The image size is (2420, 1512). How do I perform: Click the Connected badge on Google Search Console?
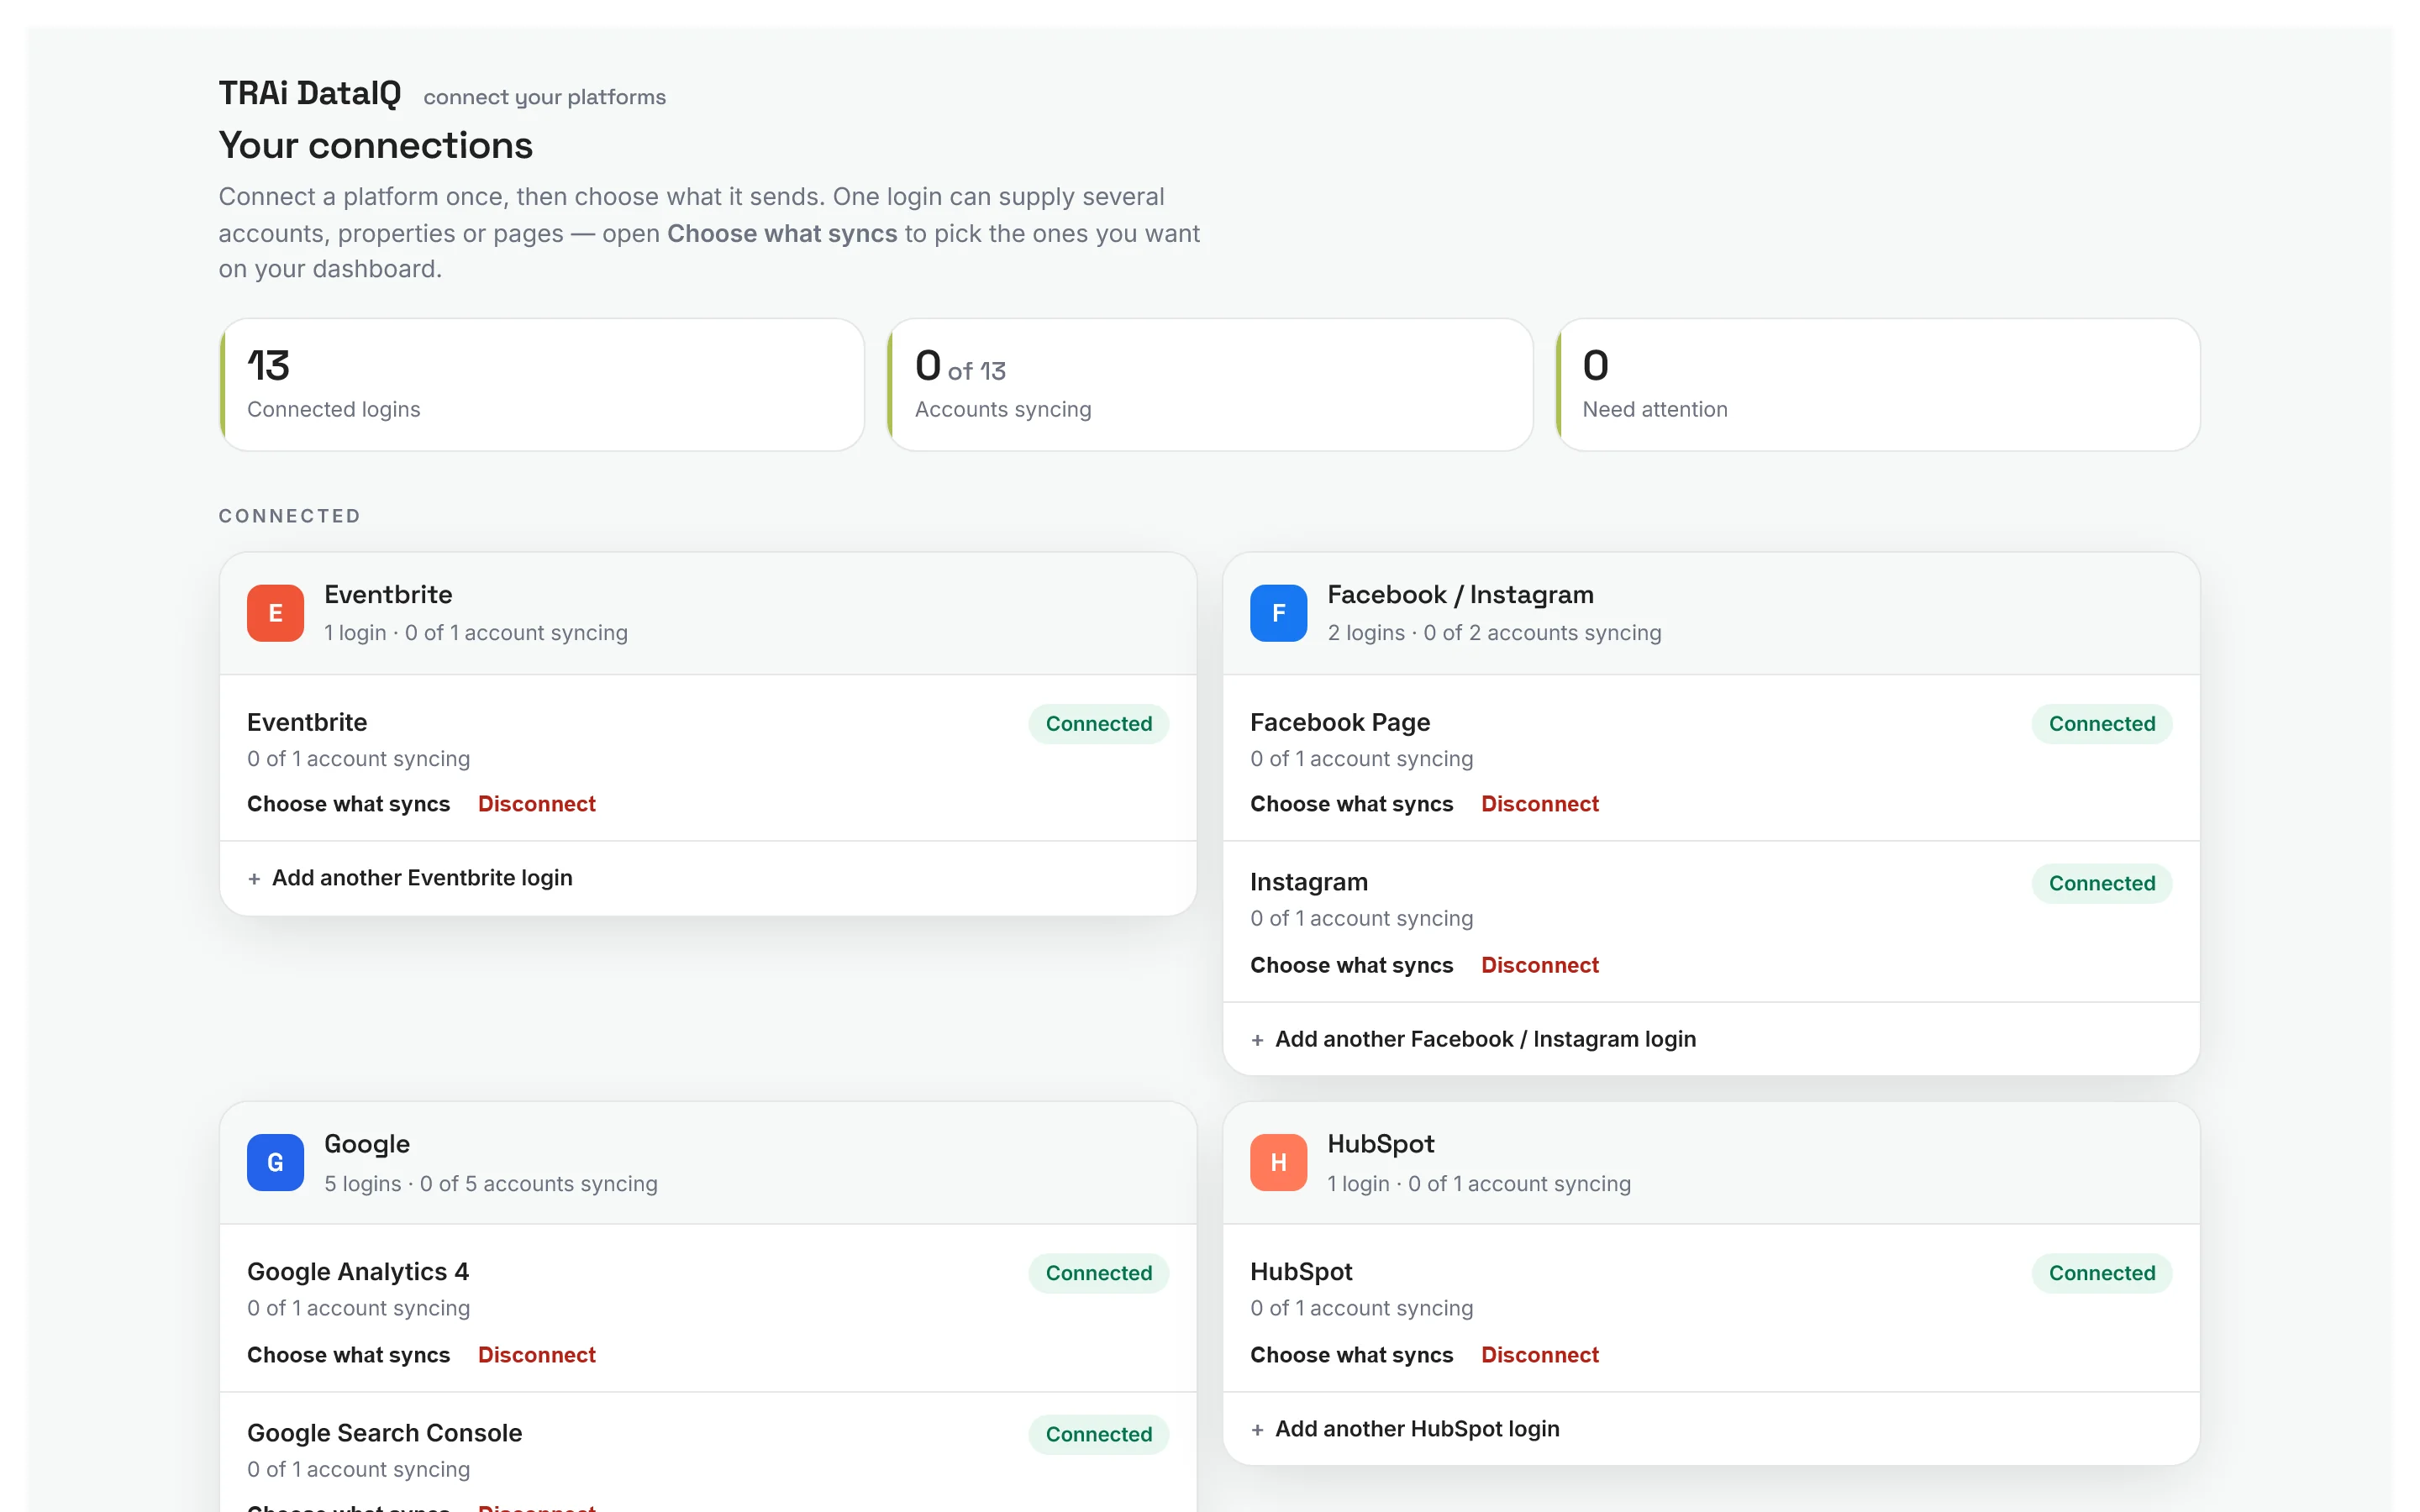1098,1434
